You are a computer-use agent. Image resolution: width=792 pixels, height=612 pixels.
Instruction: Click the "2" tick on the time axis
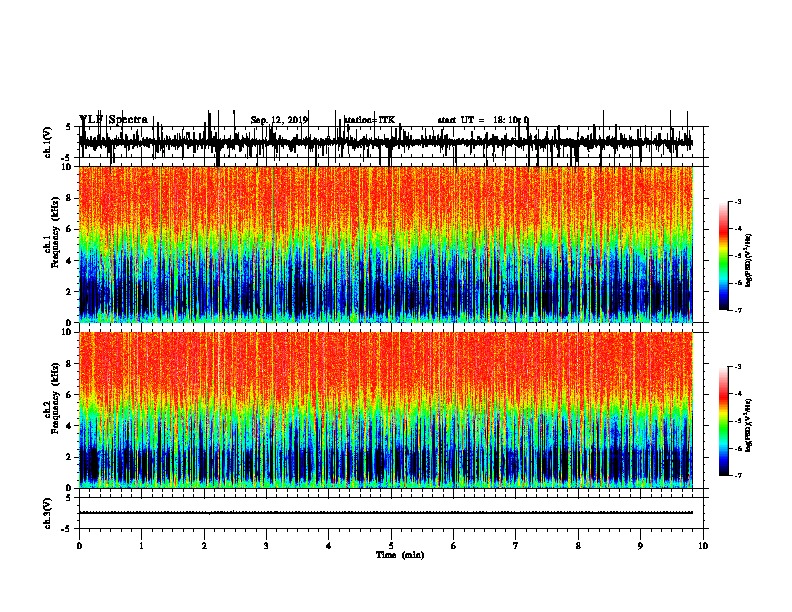[204, 546]
